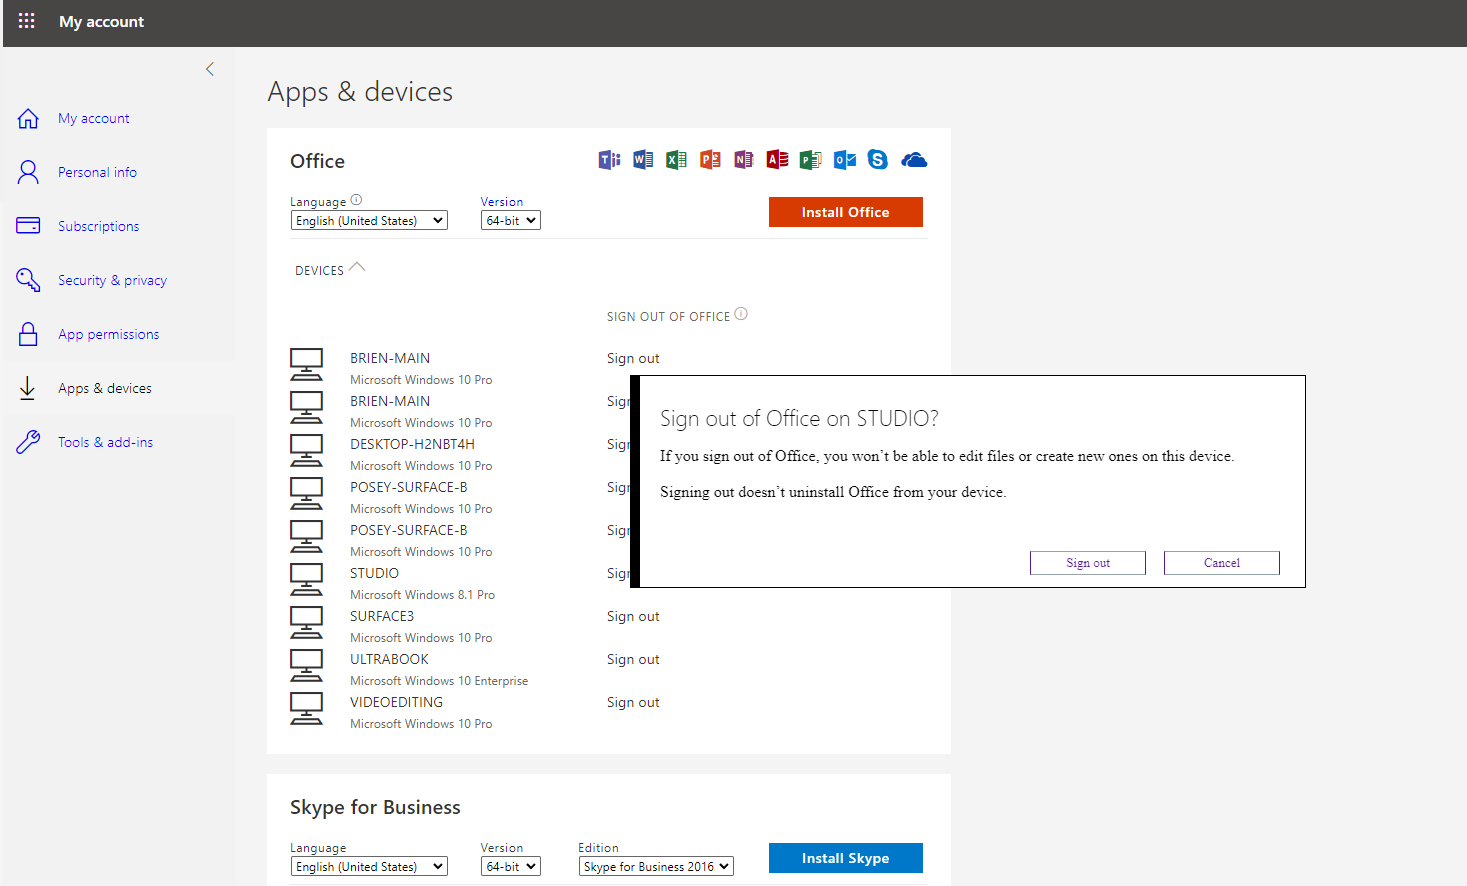Cancel the sign out dialog
This screenshot has width=1467, height=886.
[x=1222, y=563]
